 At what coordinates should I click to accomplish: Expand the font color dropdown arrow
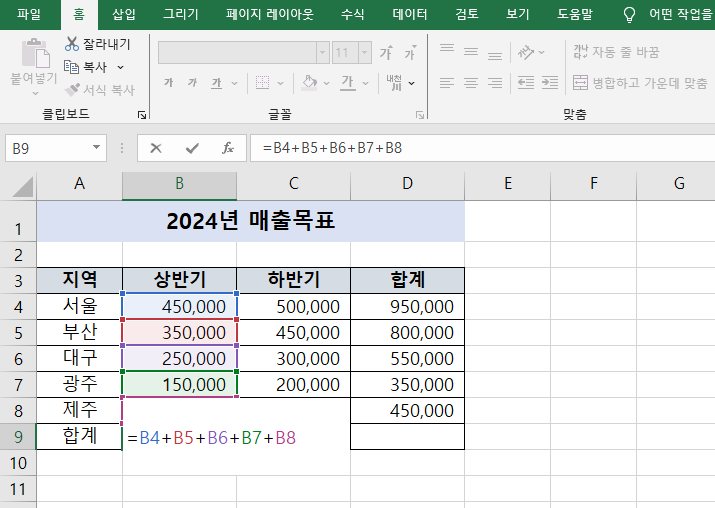click(365, 83)
